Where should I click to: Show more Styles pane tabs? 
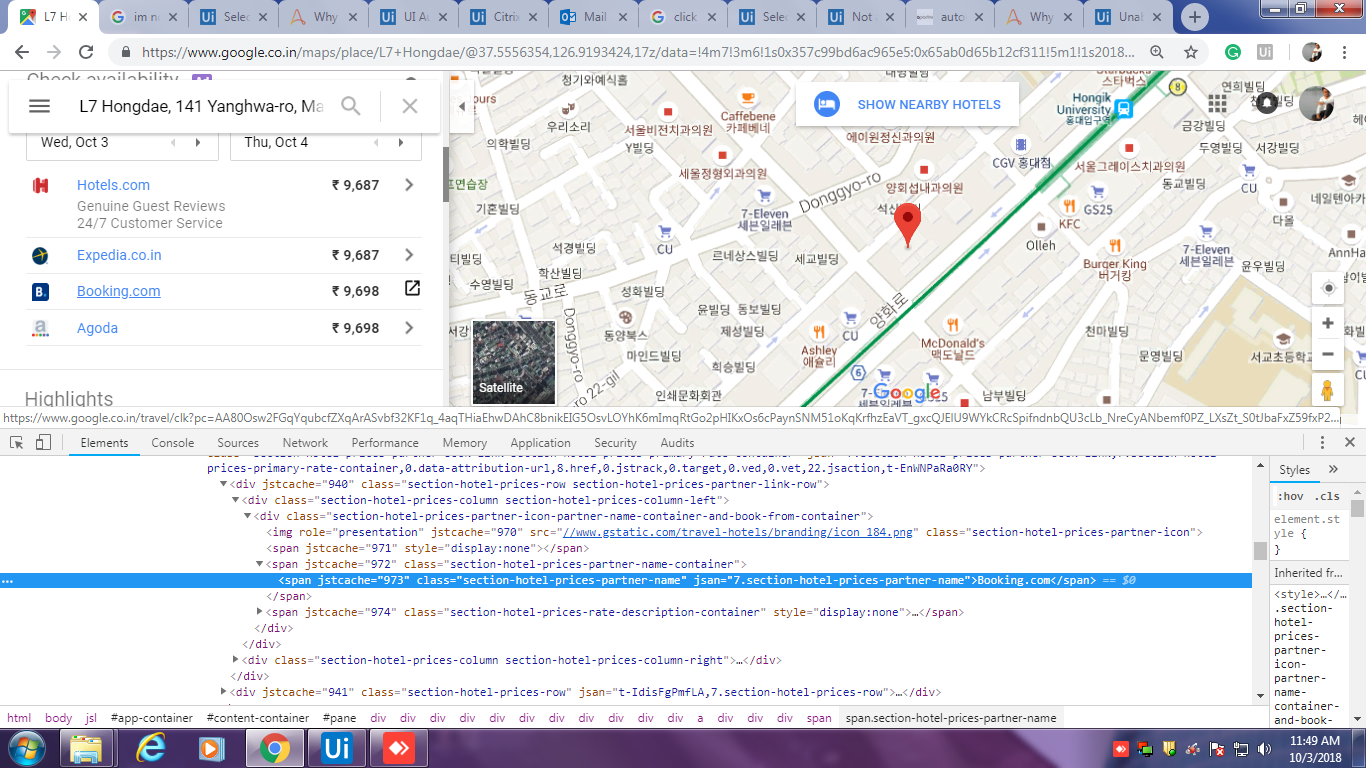pyautogui.click(x=1333, y=469)
